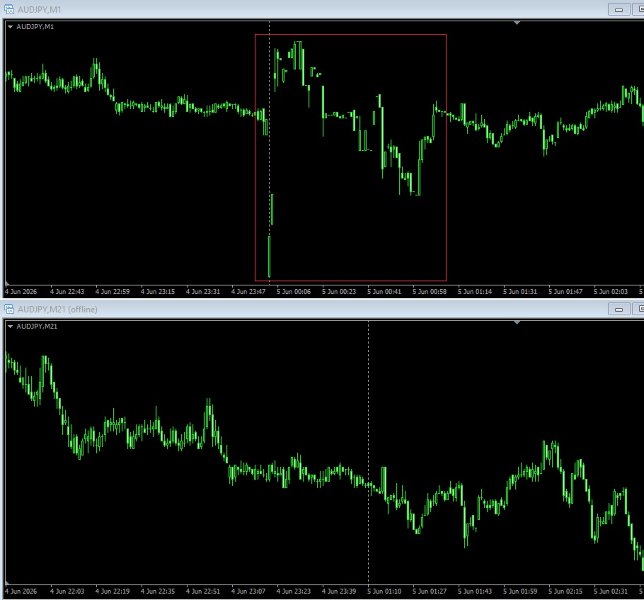Click bottom-left corner arrow of M21 chart
Image resolution: width=644 pixels, height=600 pixels.
click(x=7, y=583)
